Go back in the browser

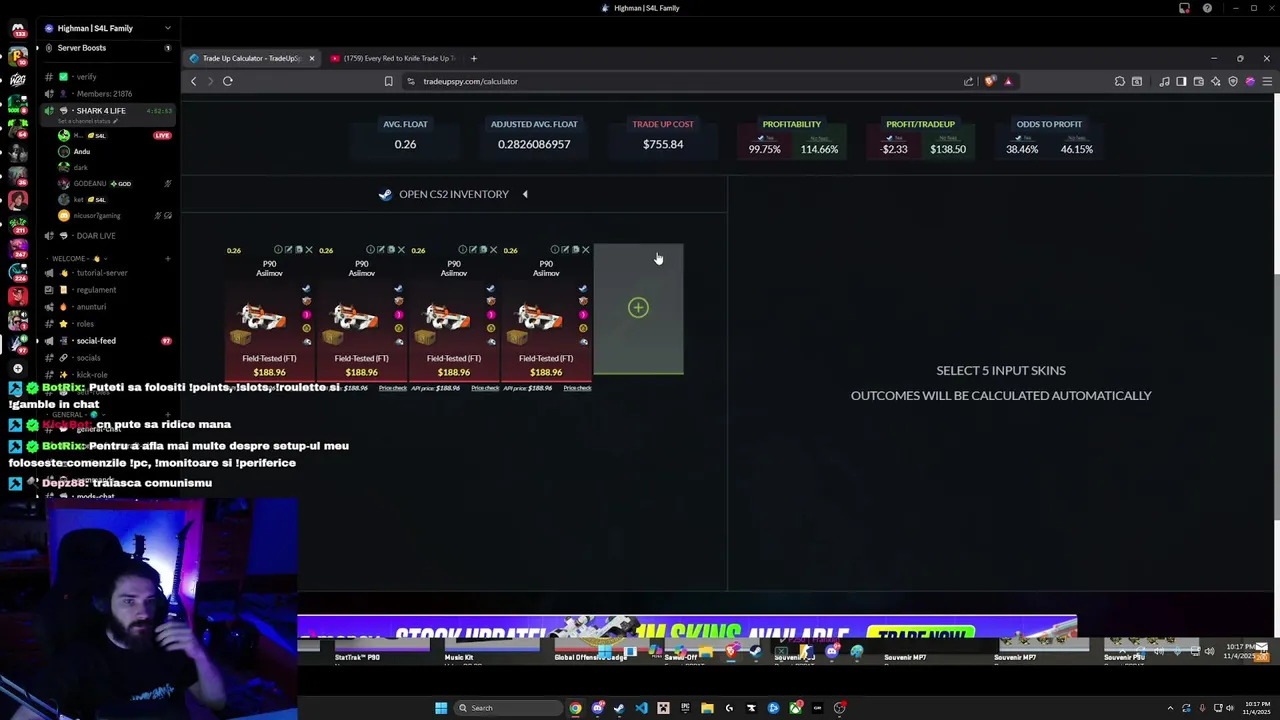(x=194, y=81)
